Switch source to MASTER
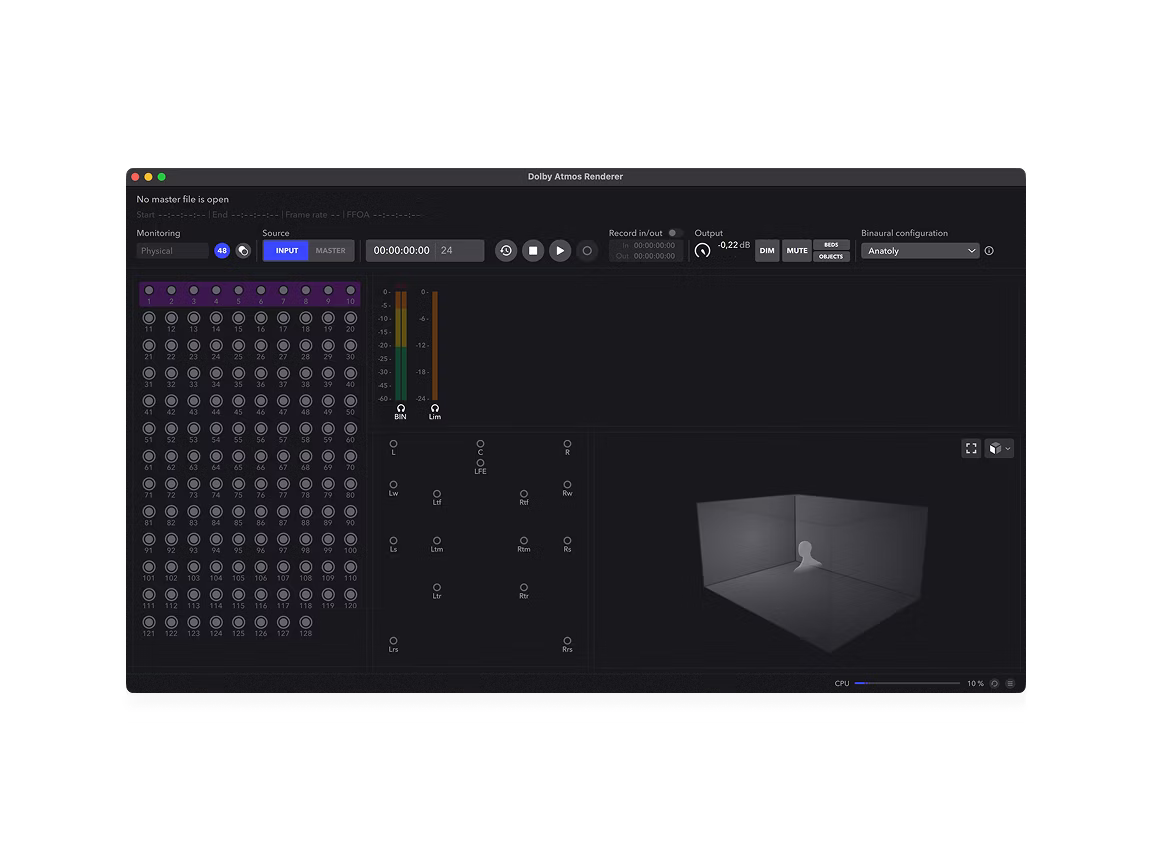Image resolution: width=1152 pixels, height=864 pixels. (x=332, y=250)
